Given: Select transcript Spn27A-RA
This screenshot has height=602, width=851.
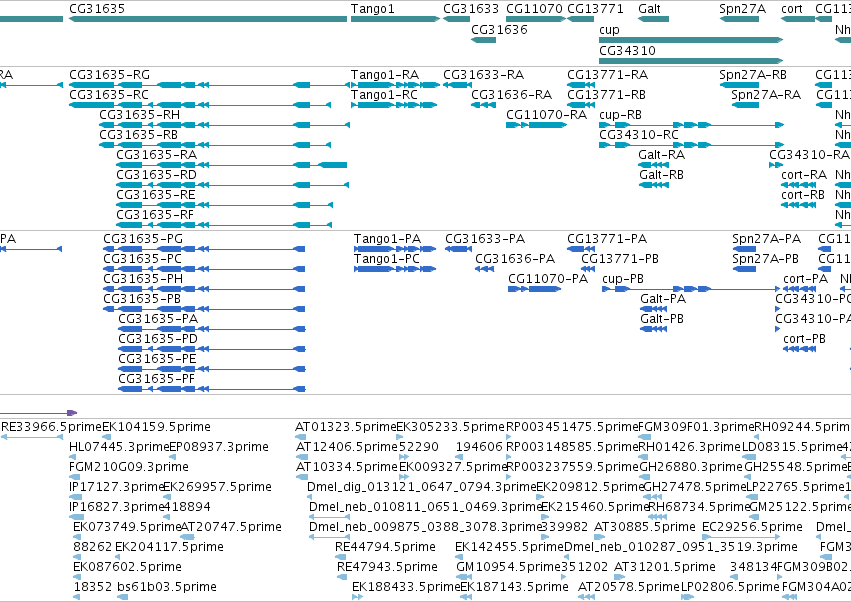Looking at the screenshot, I should (766, 94).
